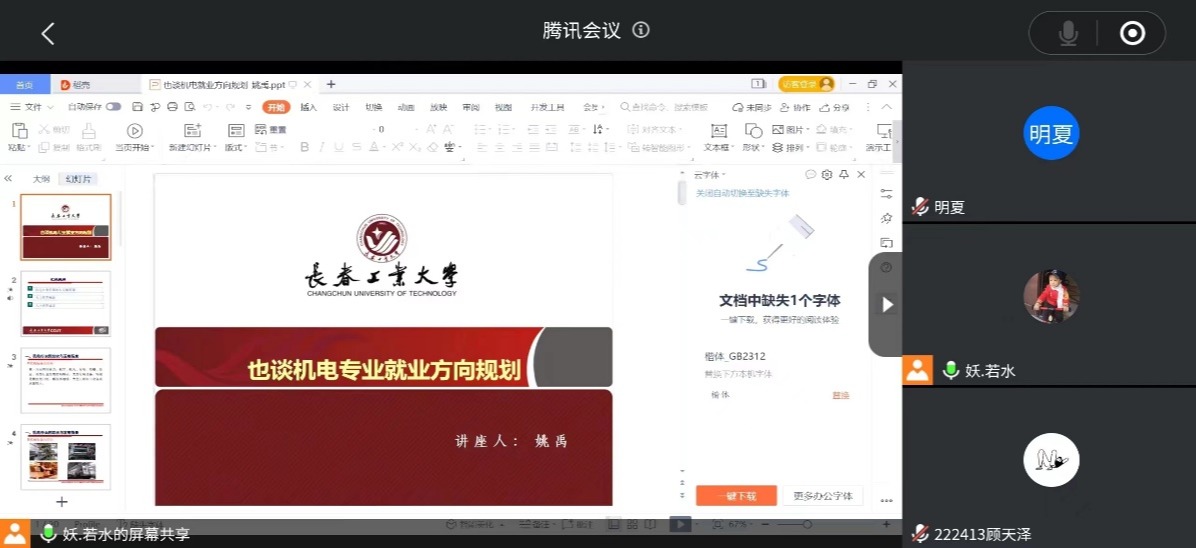Image resolution: width=1196 pixels, height=548 pixels.
Task: Click the orange one-click download (一键下载) button
Action: pyautogui.click(x=735, y=496)
